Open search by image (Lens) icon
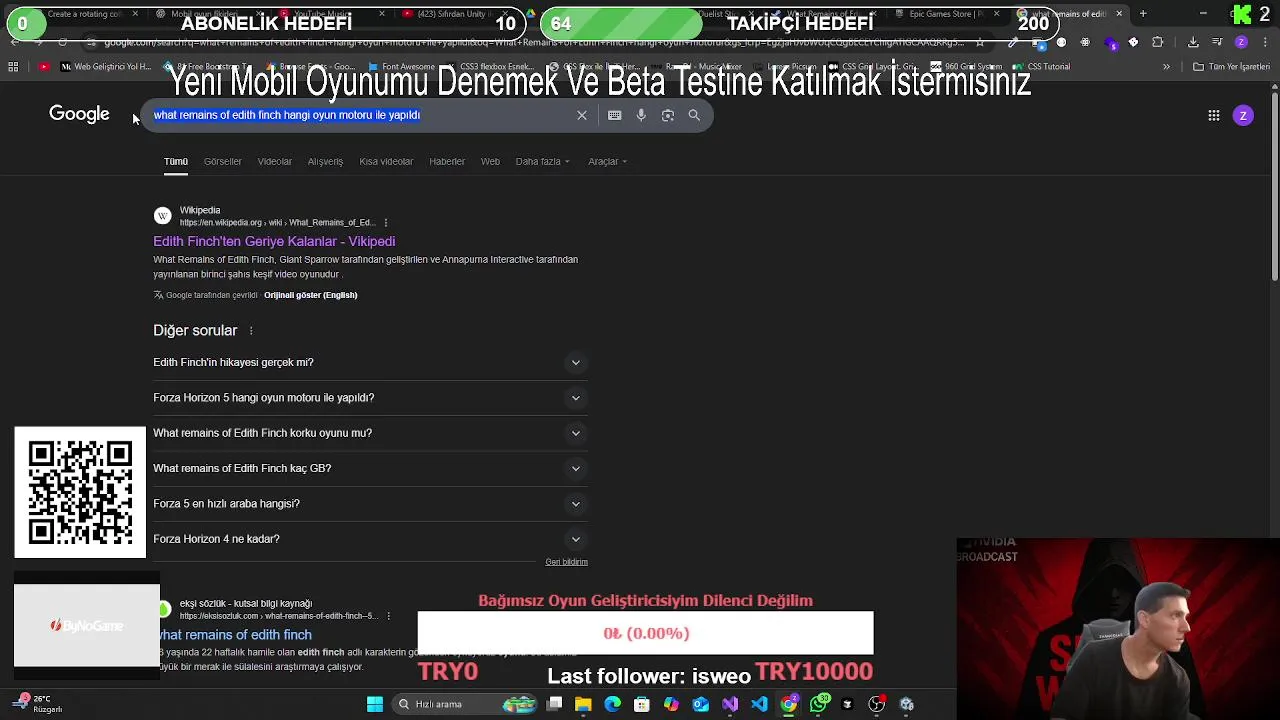The height and width of the screenshot is (720, 1280). click(x=668, y=115)
